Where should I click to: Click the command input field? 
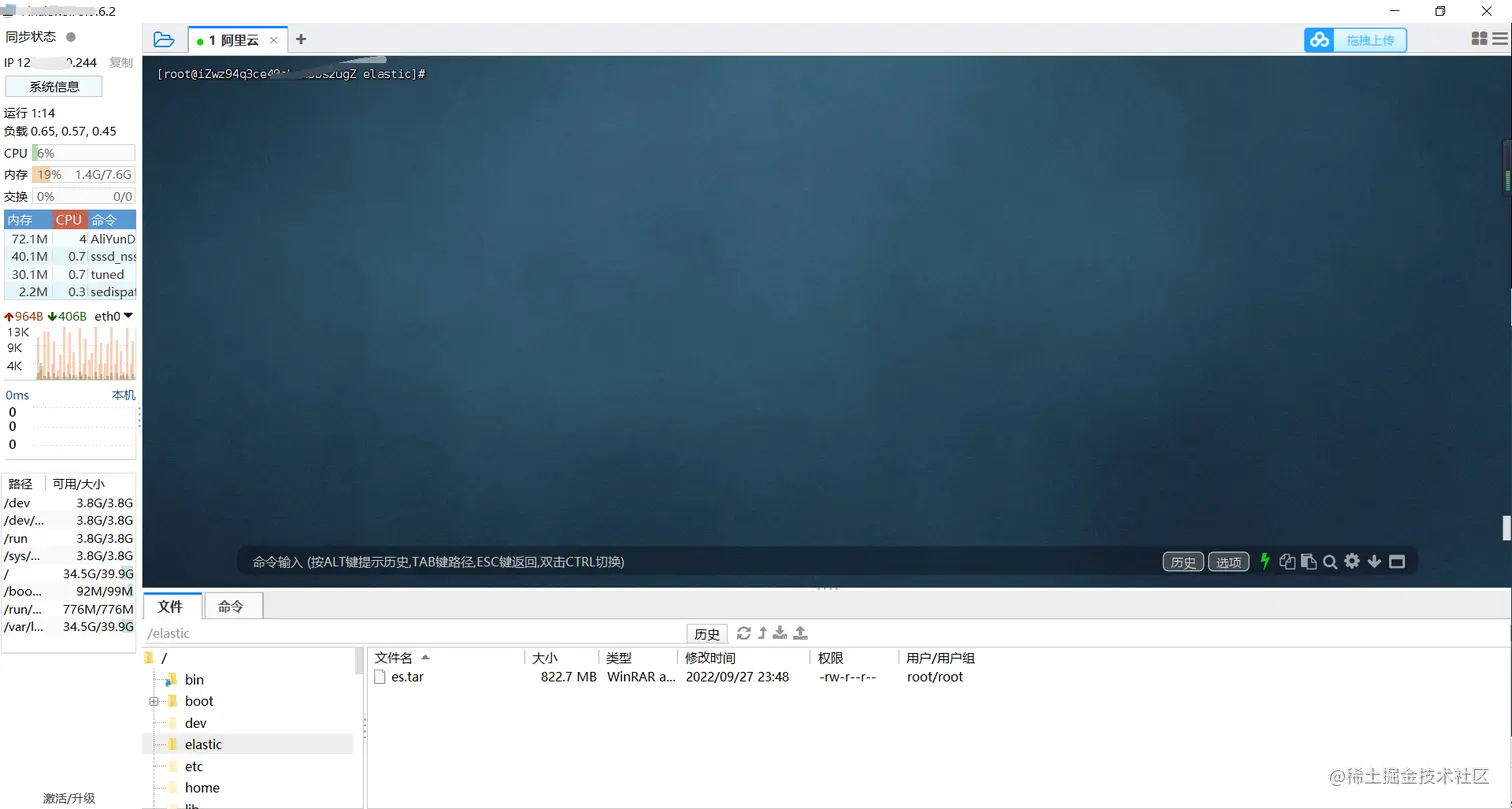point(700,562)
